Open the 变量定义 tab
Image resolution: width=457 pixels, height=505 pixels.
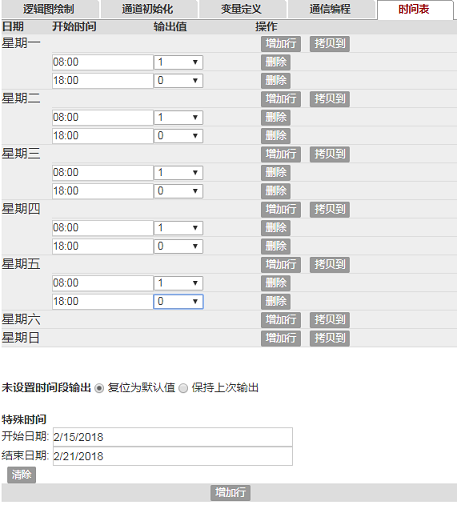coord(242,9)
